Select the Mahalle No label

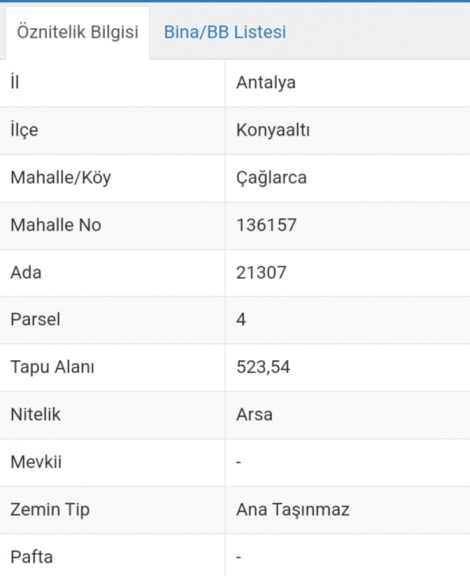56,225
